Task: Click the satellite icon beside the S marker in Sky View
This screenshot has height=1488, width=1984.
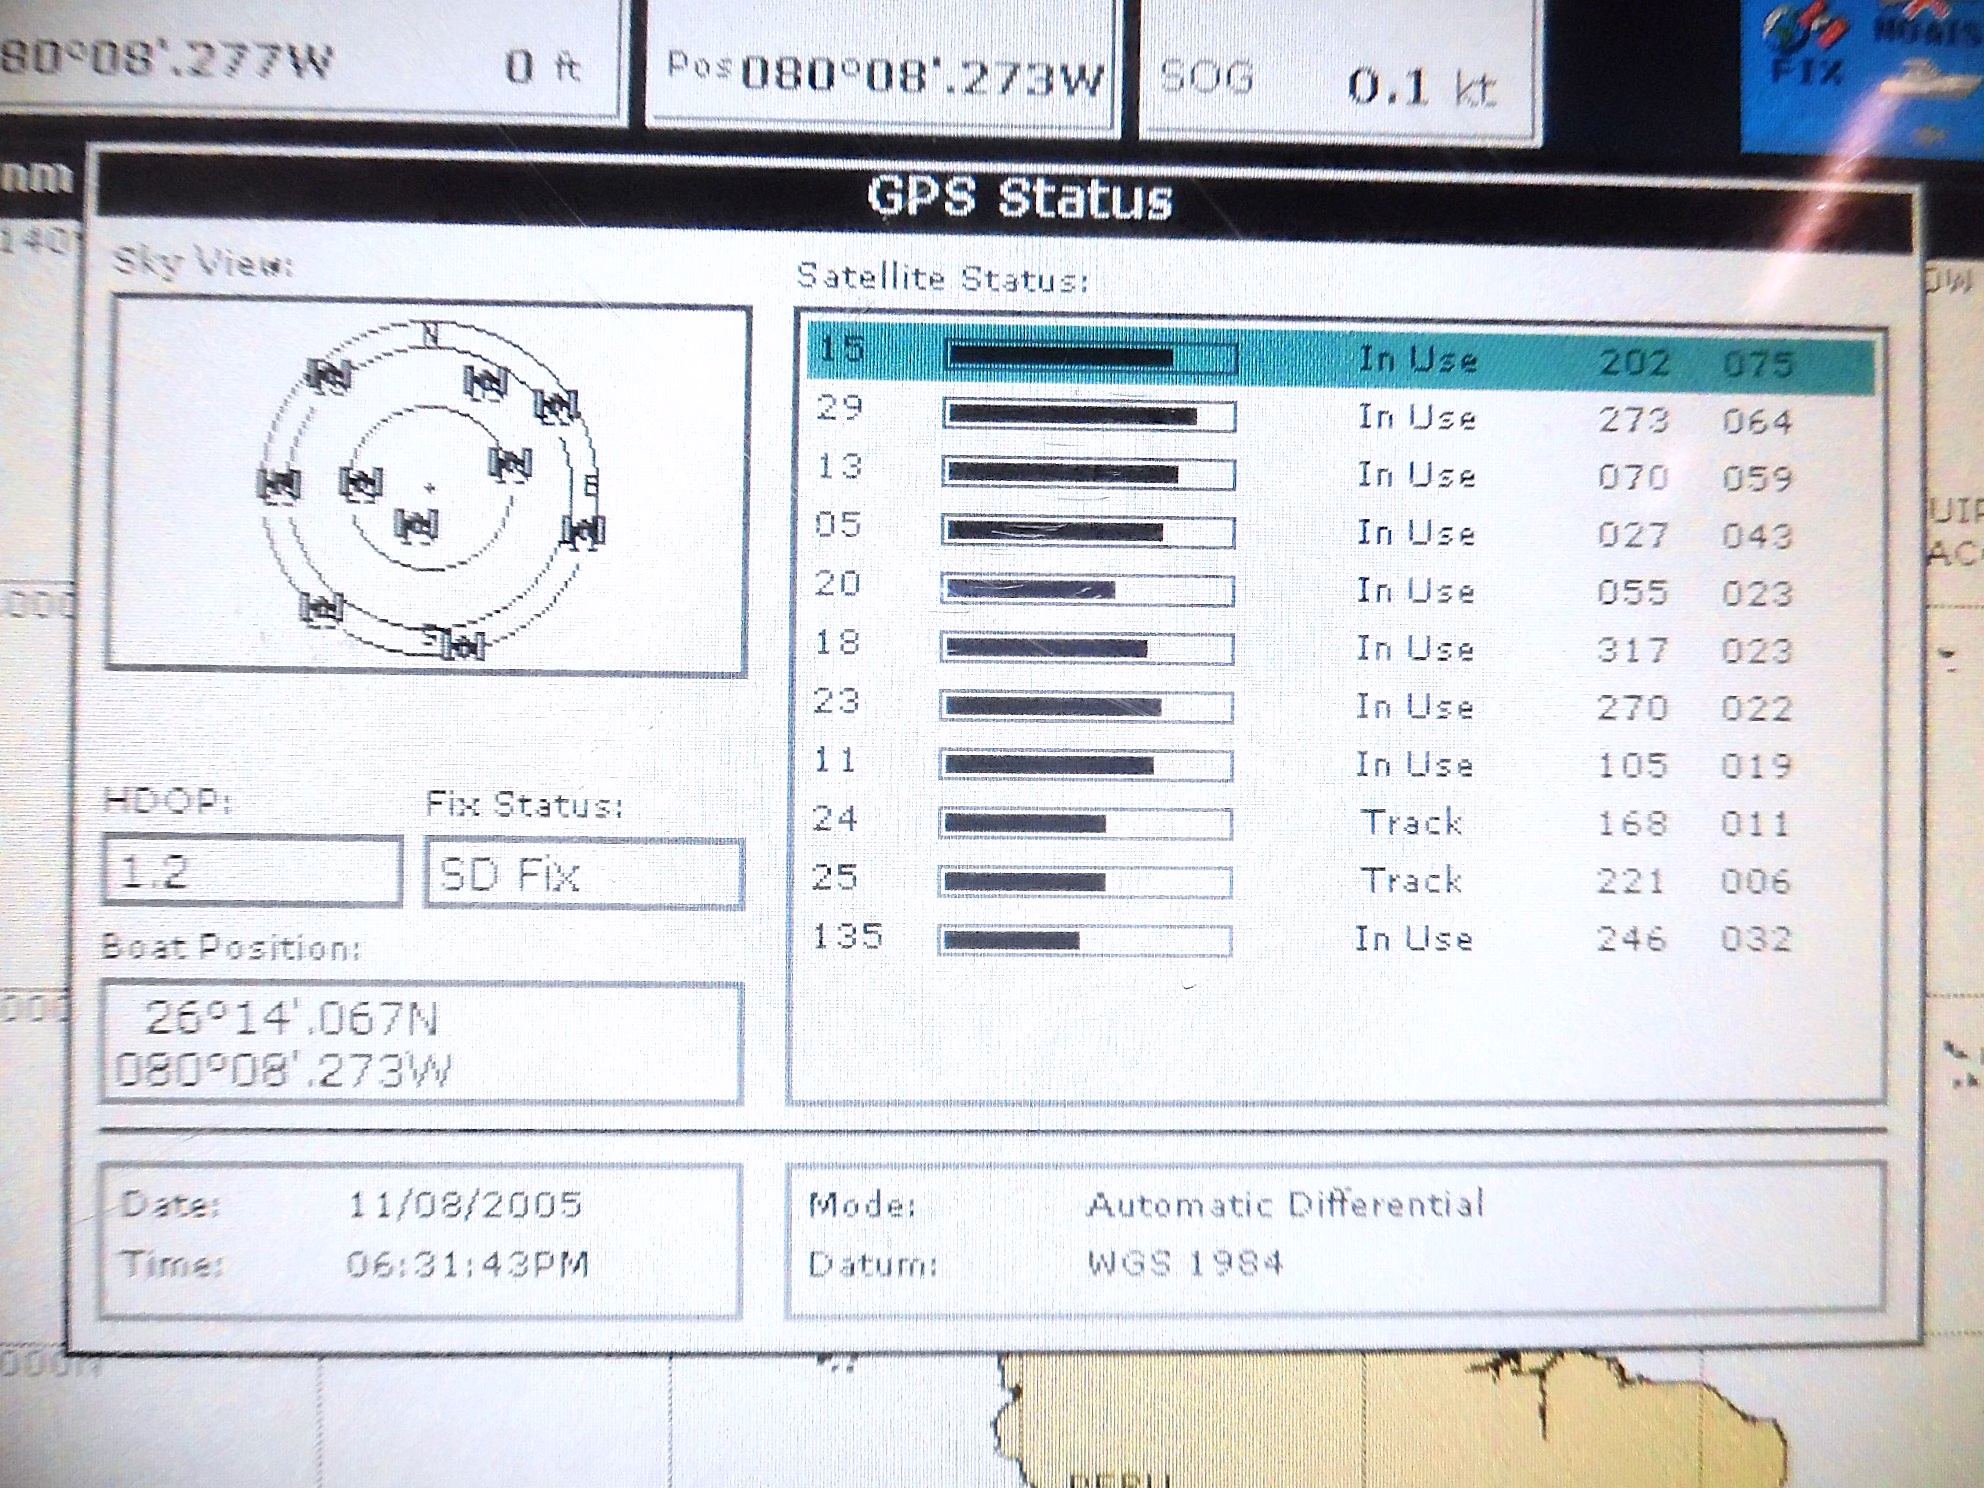Action: coord(464,646)
